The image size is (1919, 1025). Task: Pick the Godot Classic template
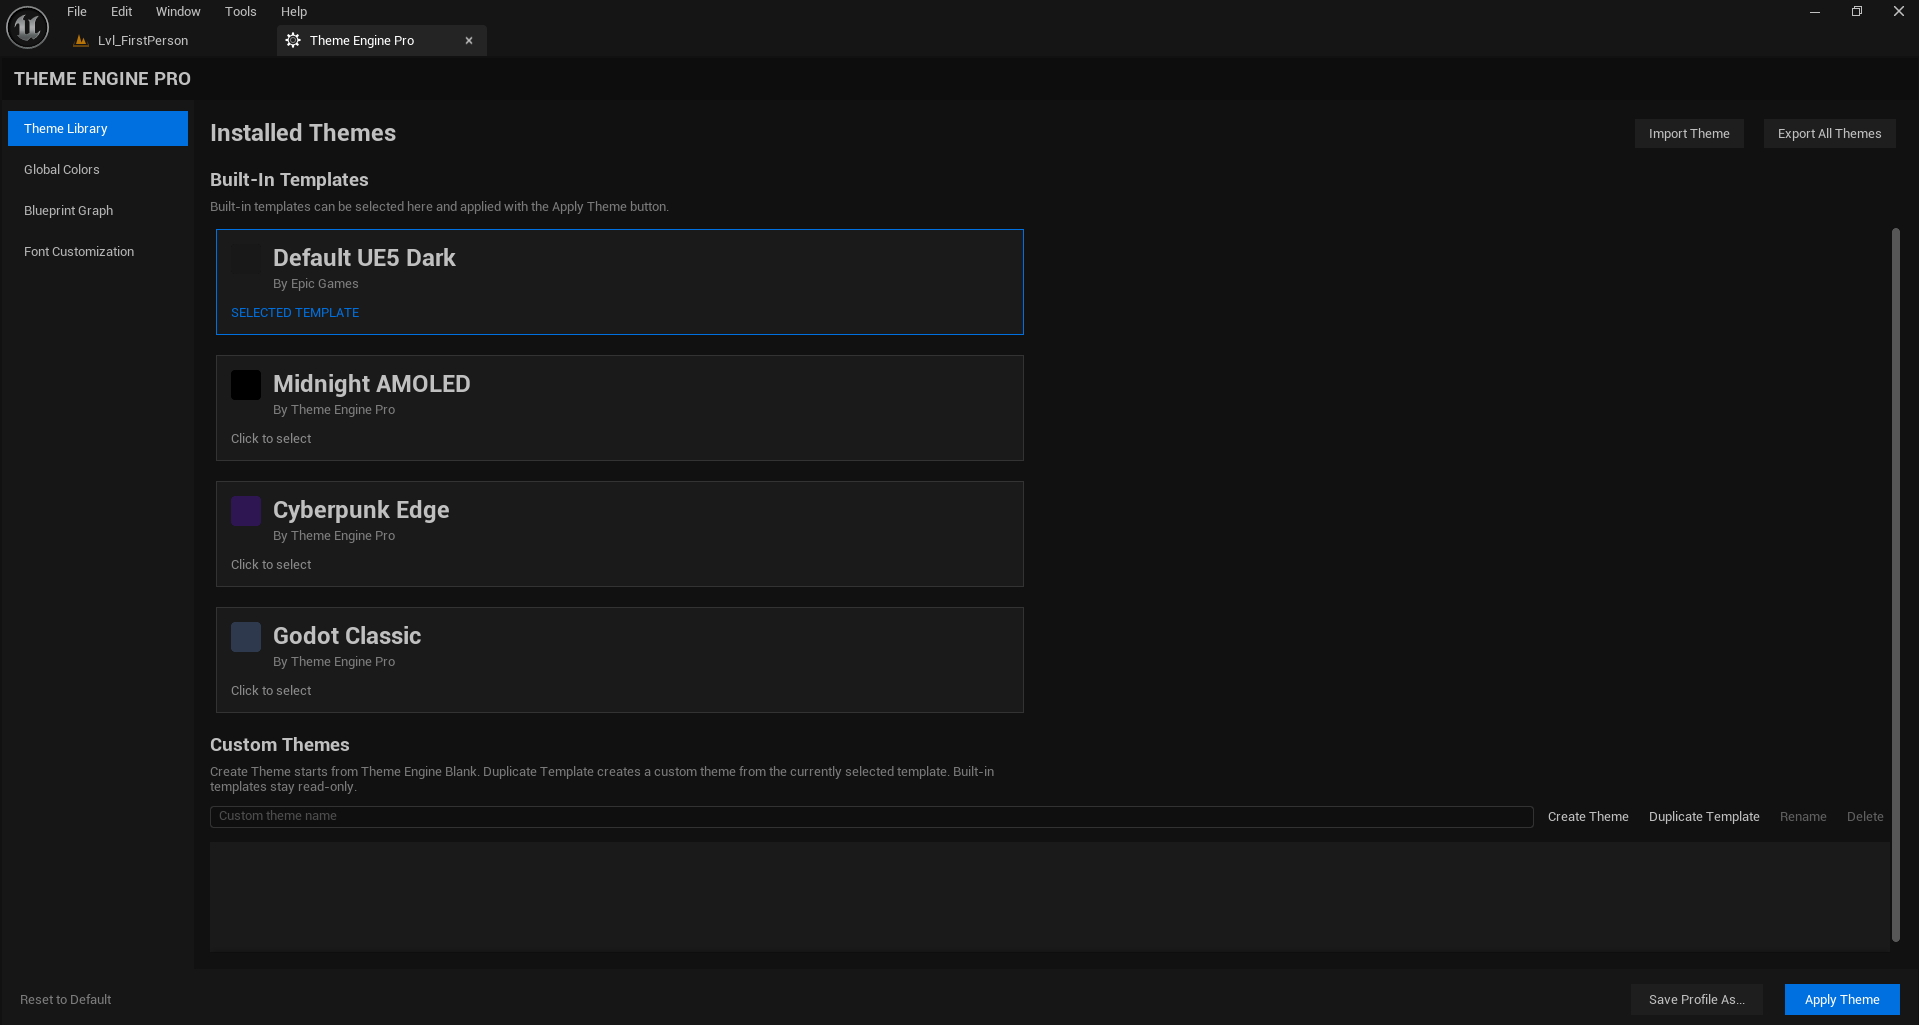coord(619,660)
